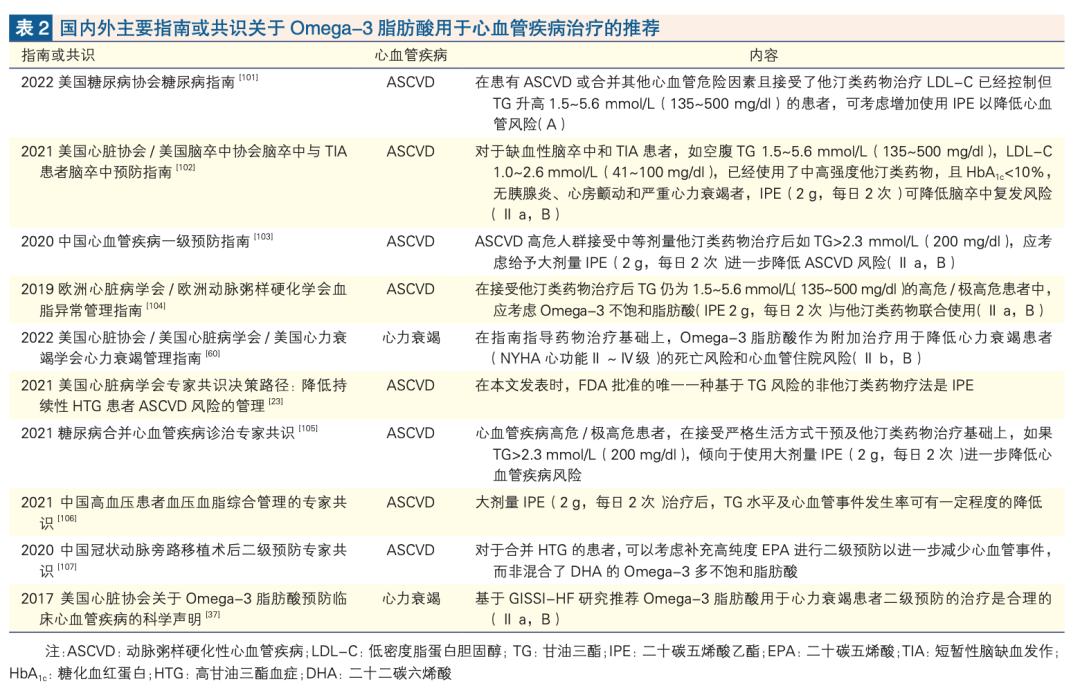Click '心力衰竭' cell in 2017 Omega-3 statement row

411,599
